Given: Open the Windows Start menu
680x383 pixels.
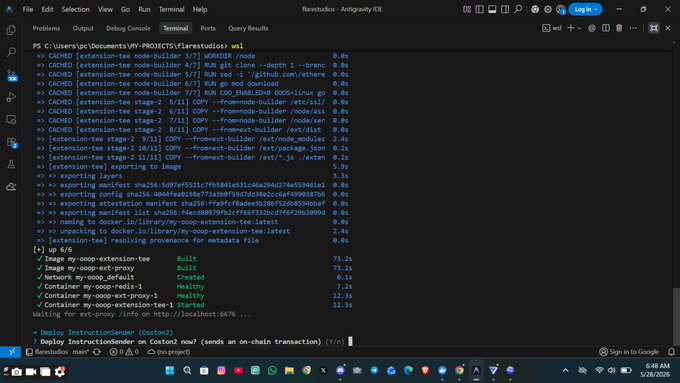Looking at the screenshot, I should pos(170,370).
